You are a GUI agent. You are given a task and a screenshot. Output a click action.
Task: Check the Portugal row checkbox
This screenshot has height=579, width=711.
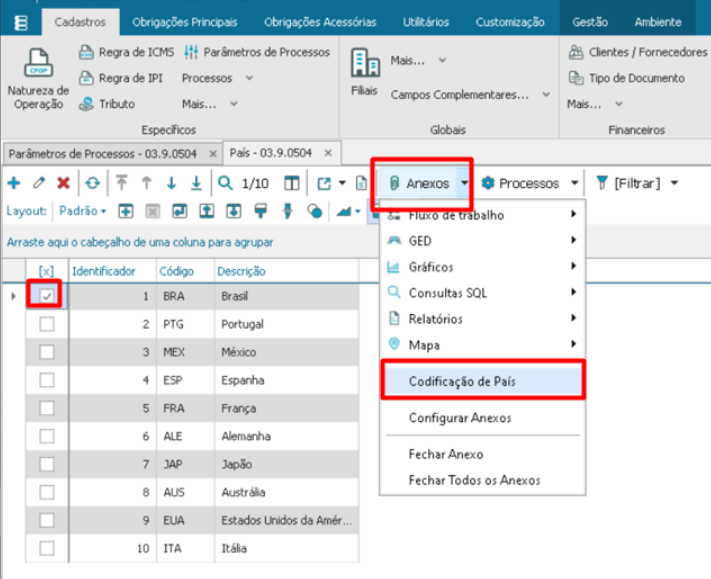click(47, 324)
